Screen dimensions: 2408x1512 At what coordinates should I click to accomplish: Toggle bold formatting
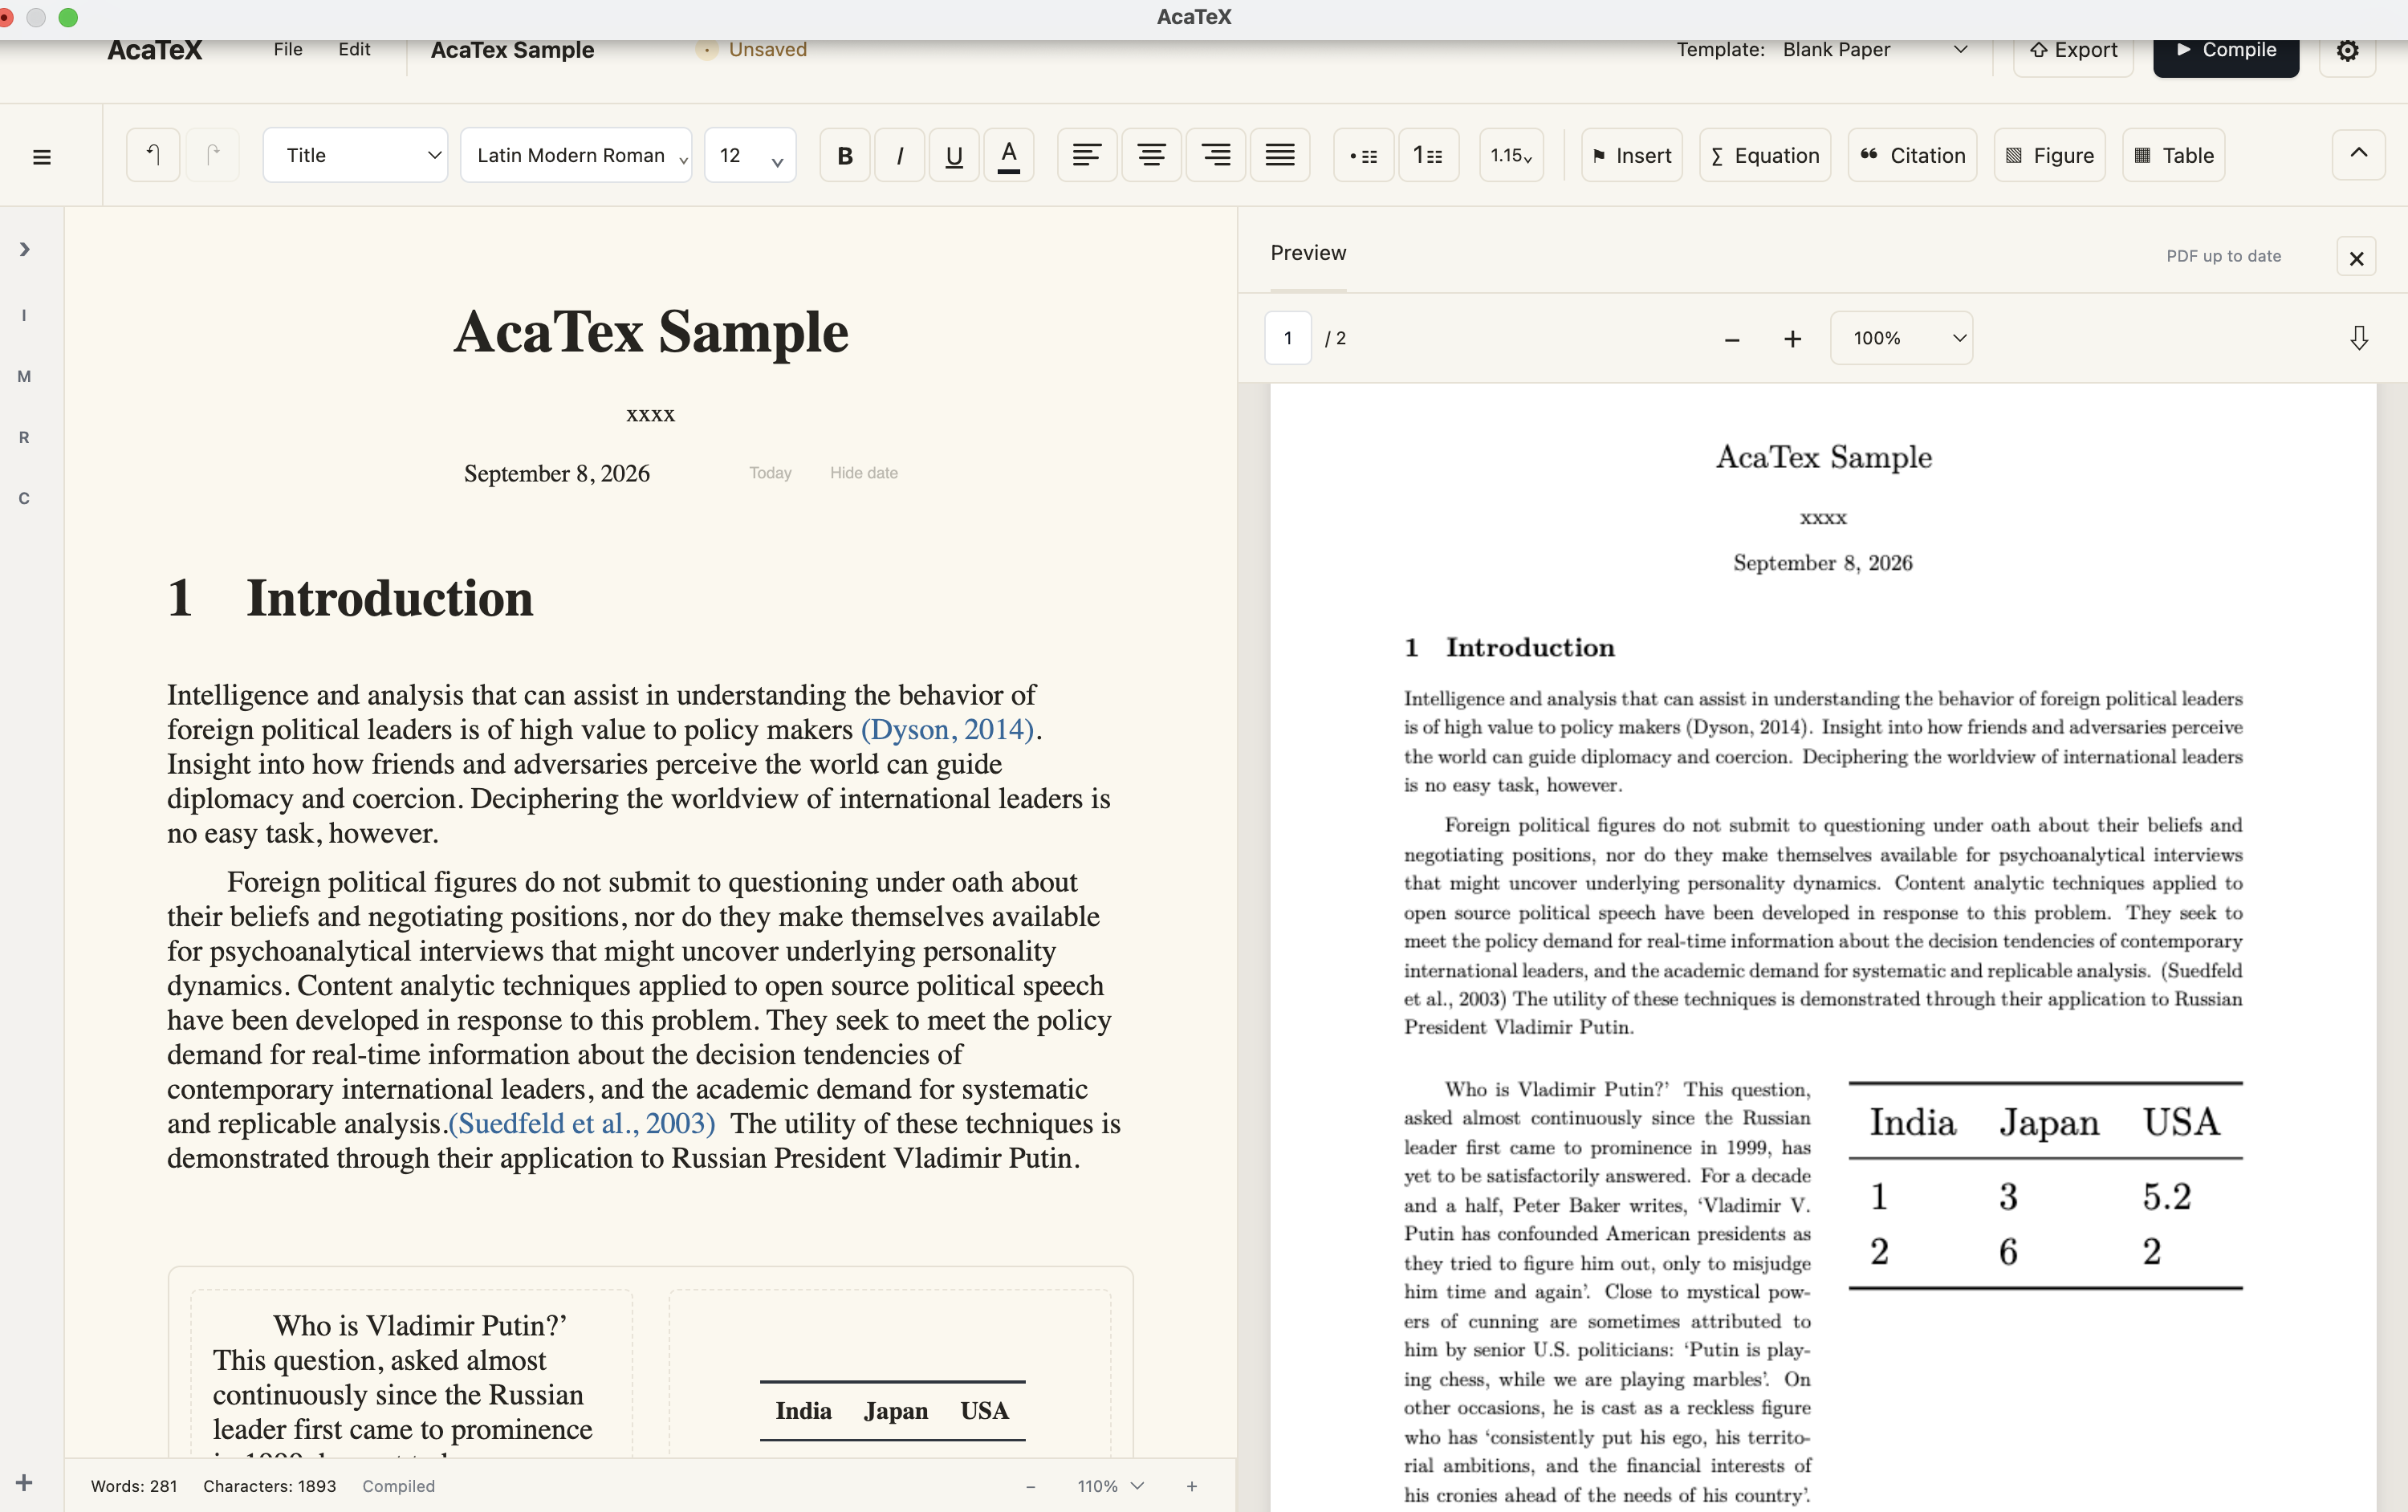[x=845, y=155]
